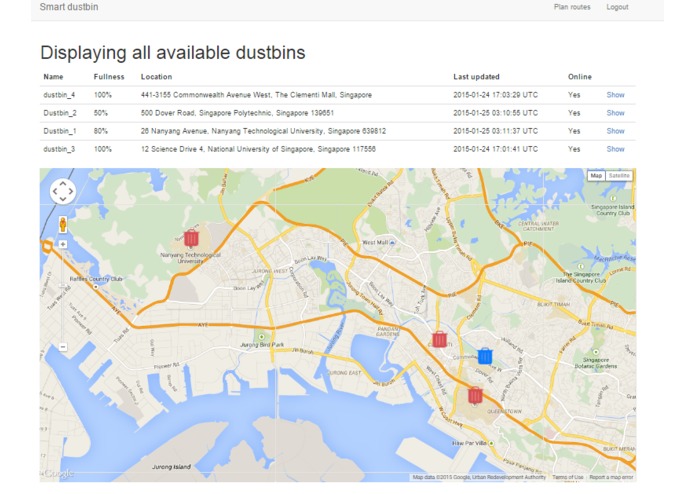Open the Plan routes page
The width and height of the screenshot is (695, 494).
[x=572, y=7]
